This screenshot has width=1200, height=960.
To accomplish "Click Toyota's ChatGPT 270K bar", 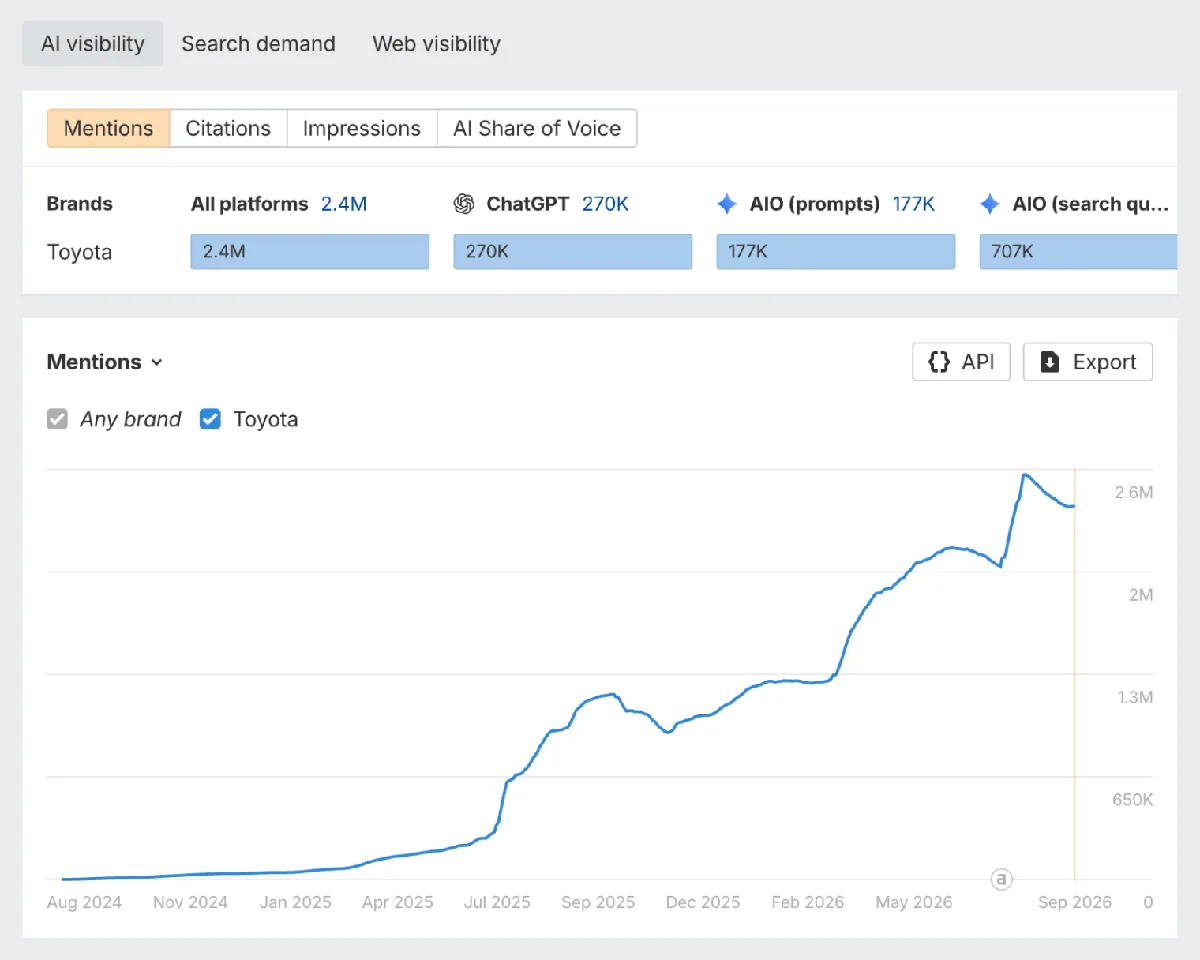I will click(x=573, y=252).
